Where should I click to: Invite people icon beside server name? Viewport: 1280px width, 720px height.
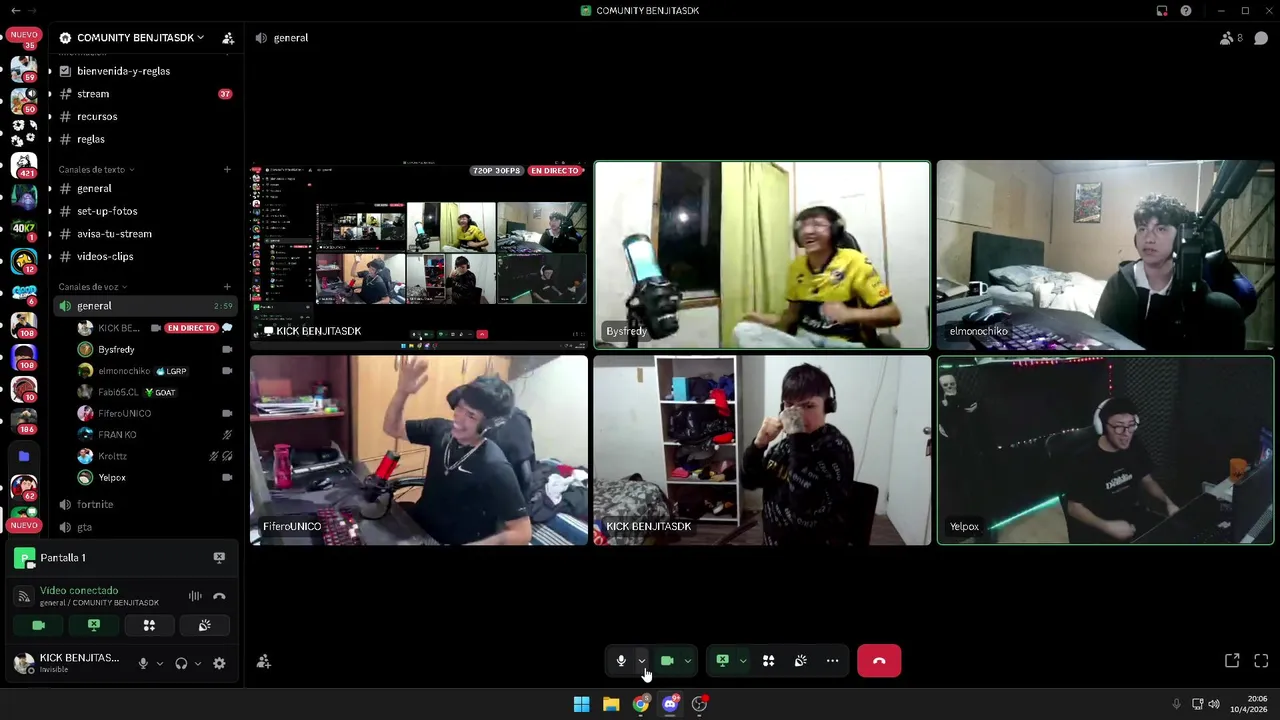coord(228,38)
